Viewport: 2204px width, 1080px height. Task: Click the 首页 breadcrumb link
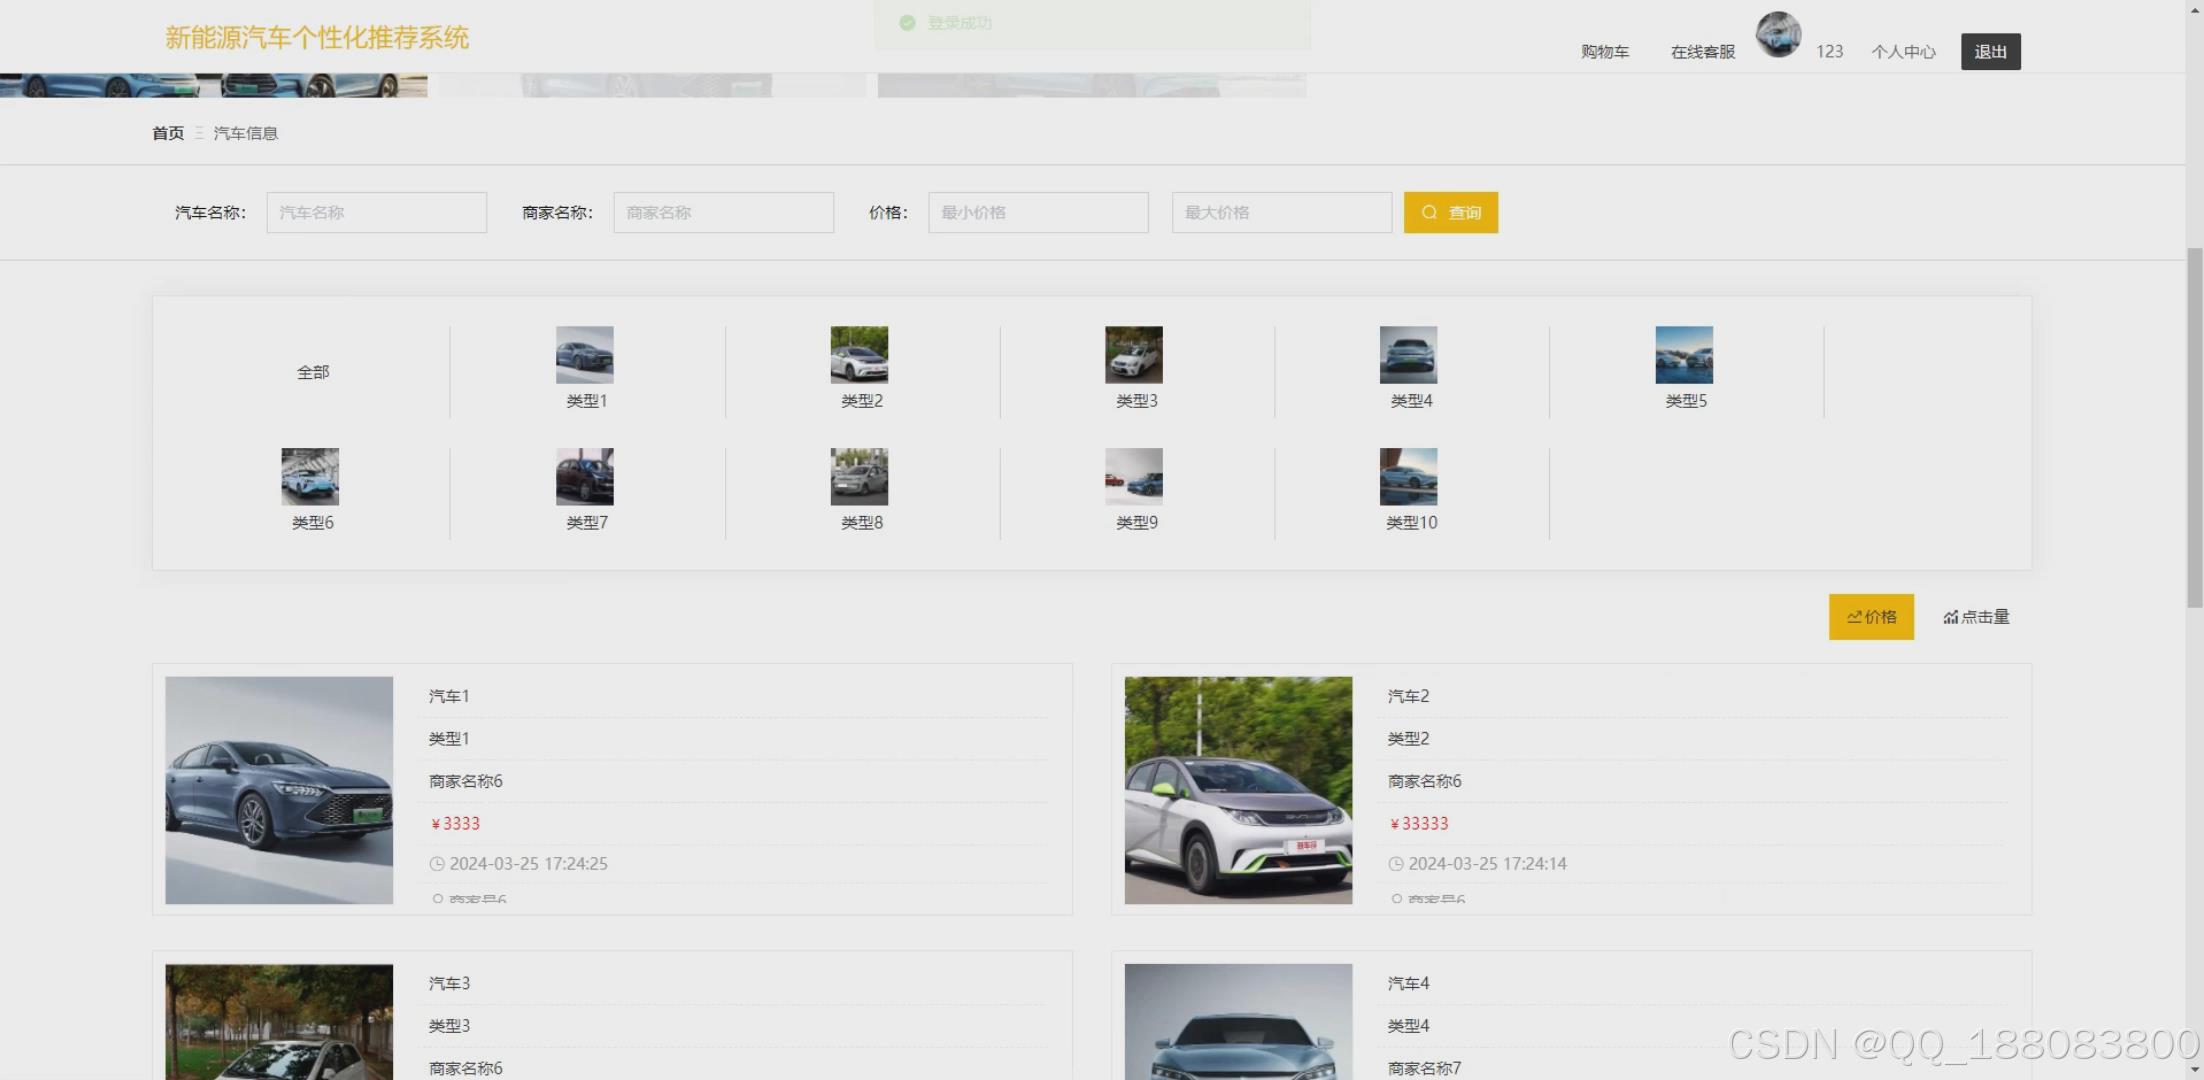[x=168, y=133]
